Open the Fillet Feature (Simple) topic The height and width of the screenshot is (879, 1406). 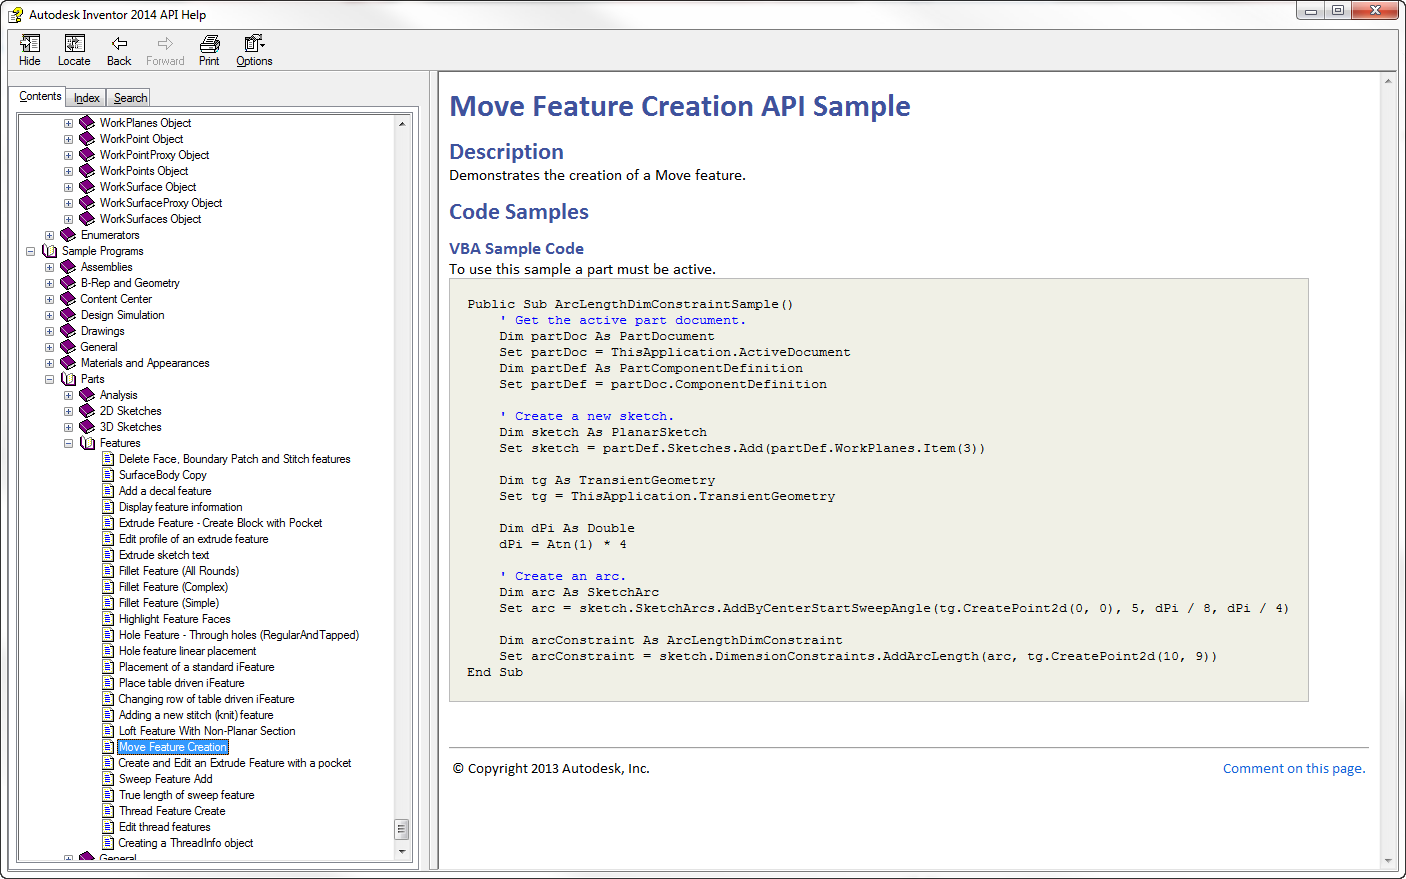(169, 603)
